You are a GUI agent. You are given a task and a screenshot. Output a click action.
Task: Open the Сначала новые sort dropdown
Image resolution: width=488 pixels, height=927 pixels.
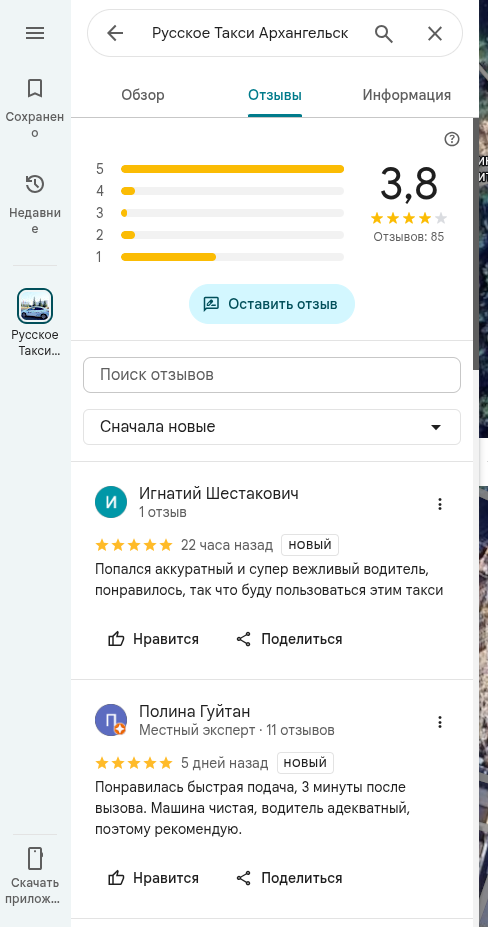(x=272, y=427)
